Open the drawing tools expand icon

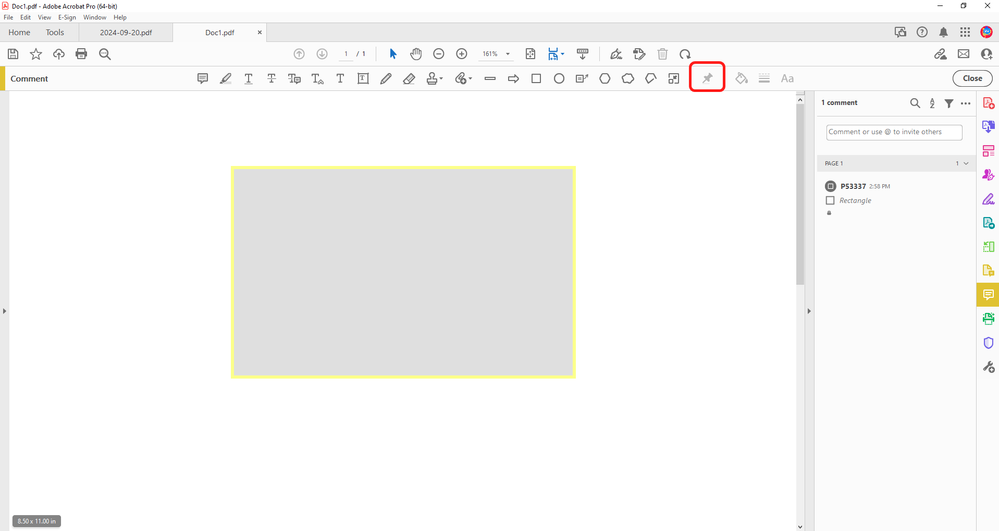673,78
